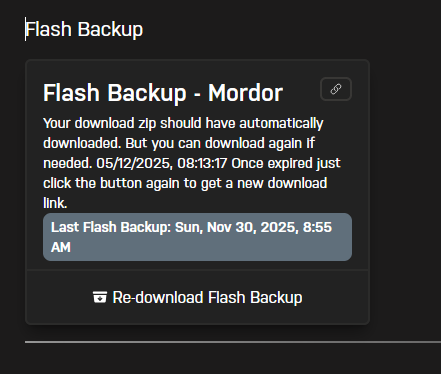Viewport: 441px width, 374px height.
Task: Click the word 'Mordor' in the title
Action: point(246,93)
